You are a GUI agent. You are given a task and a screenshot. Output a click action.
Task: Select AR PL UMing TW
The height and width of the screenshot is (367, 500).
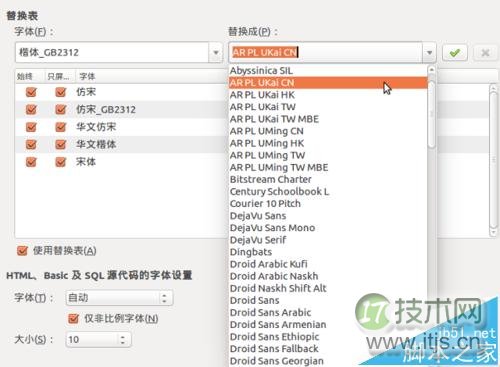(328, 155)
